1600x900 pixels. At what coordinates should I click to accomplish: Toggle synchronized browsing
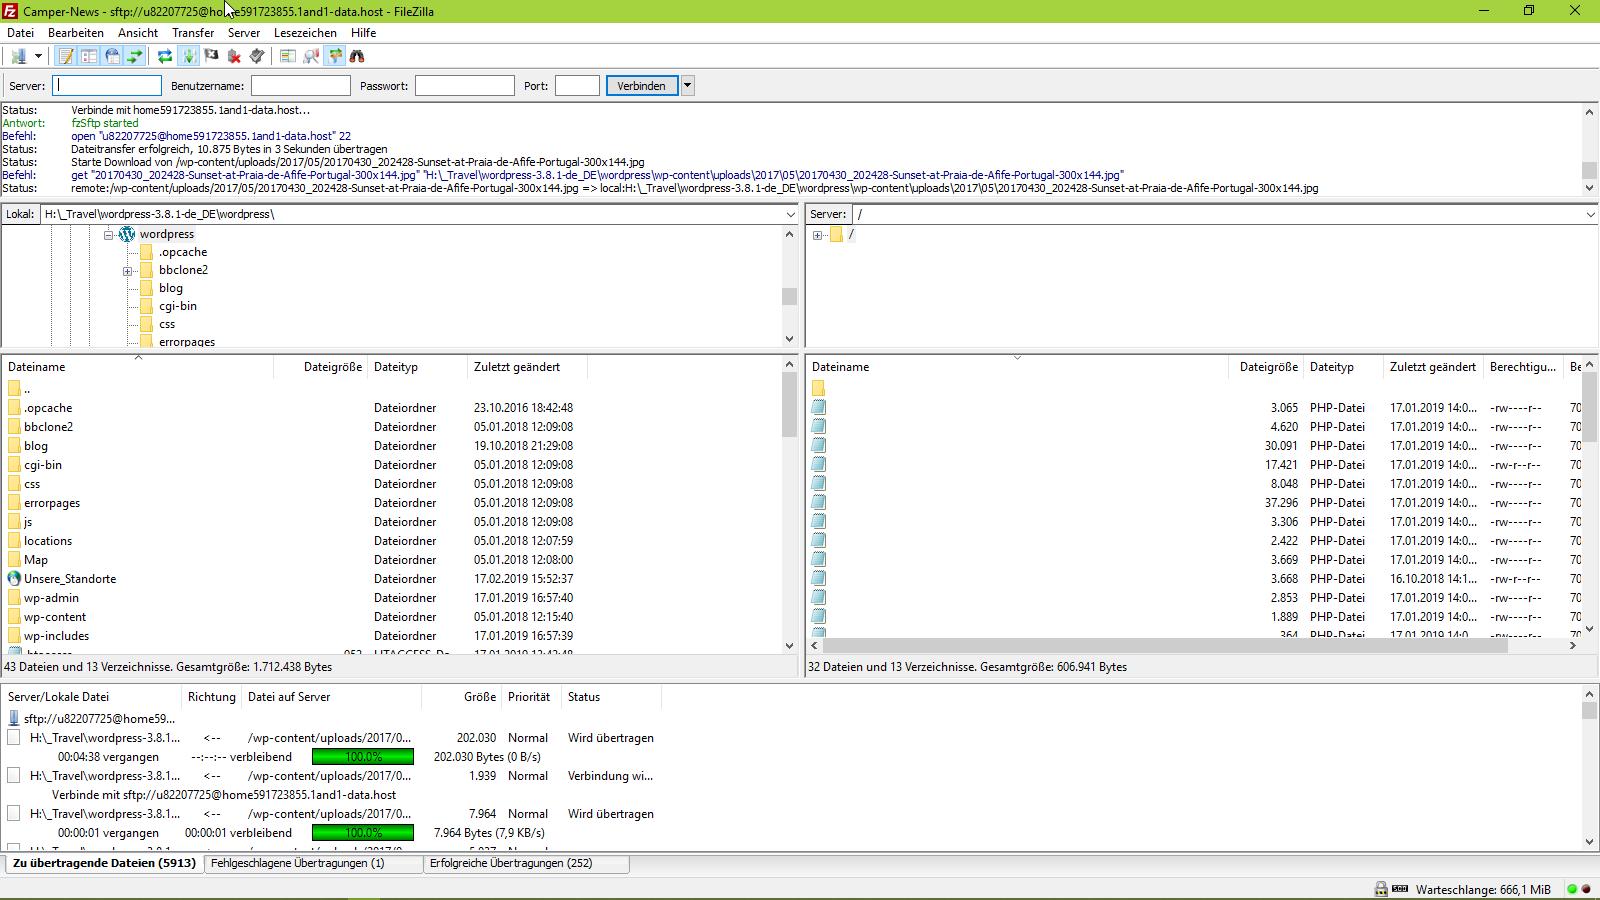(x=335, y=56)
